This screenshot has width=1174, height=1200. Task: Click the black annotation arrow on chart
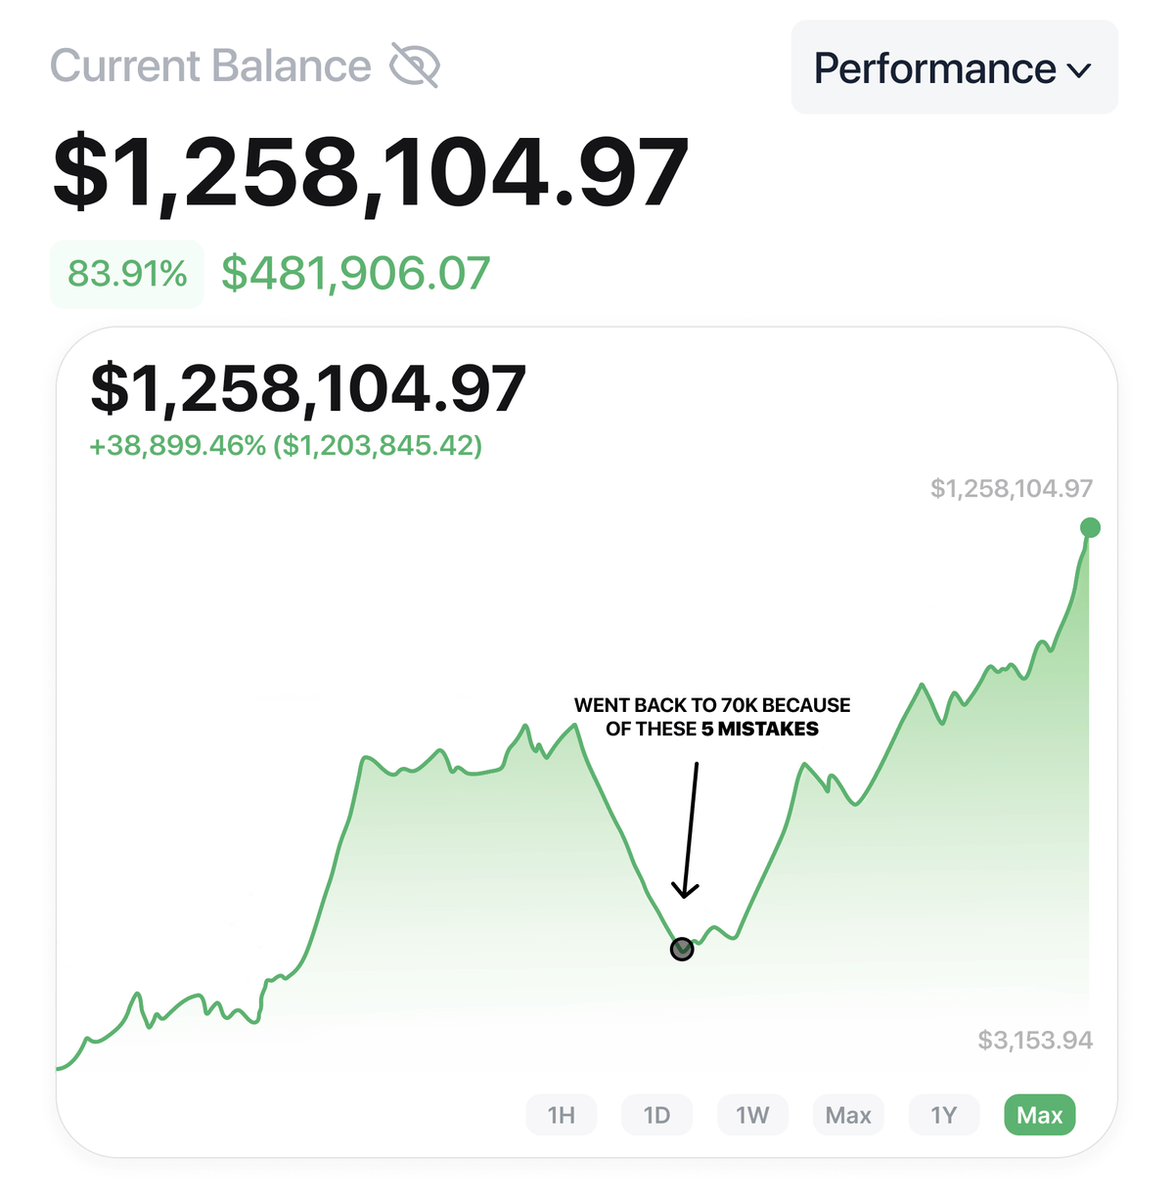point(688,830)
